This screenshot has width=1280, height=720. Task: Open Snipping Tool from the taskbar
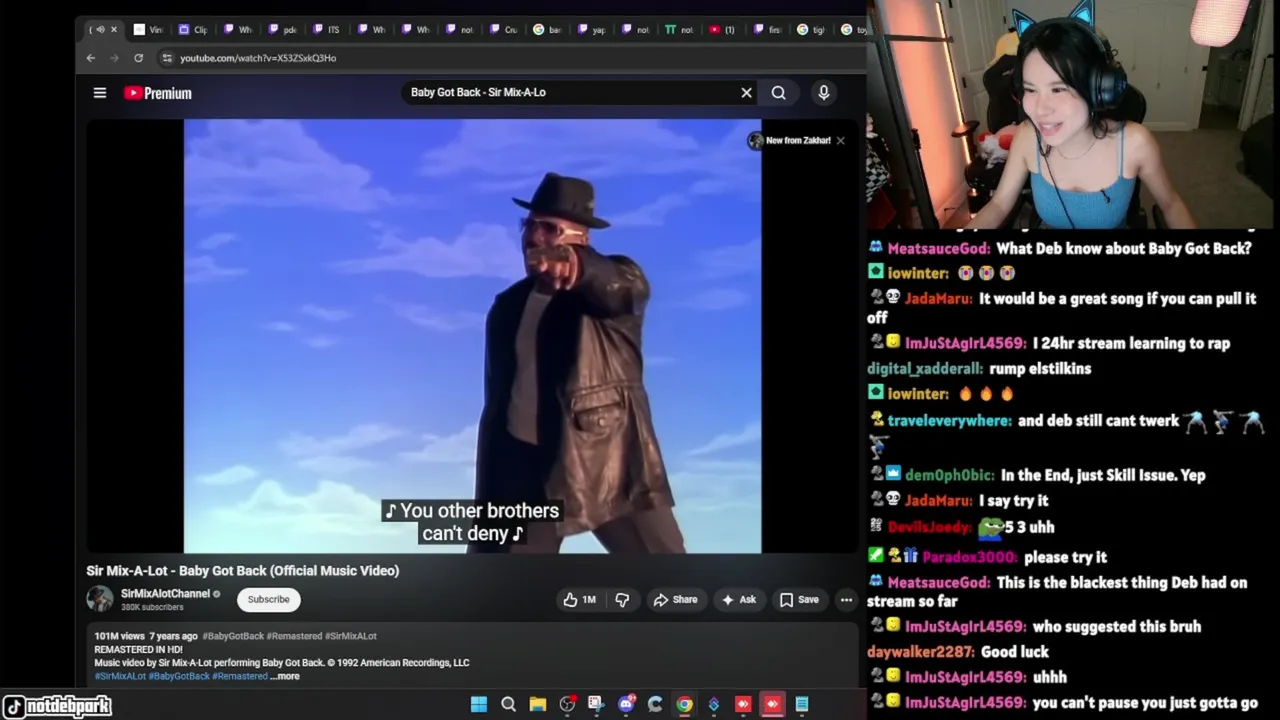click(596, 704)
